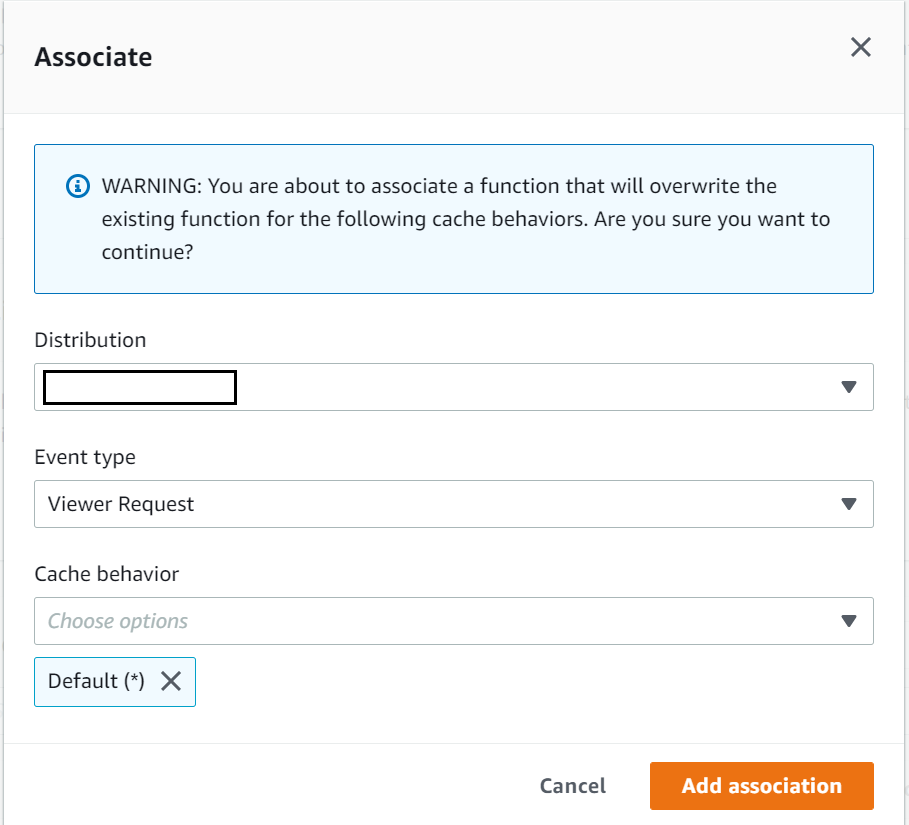Viewport: 909px width, 825px height.
Task: Close the Associate dialog with the X
Action: (860, 48)
